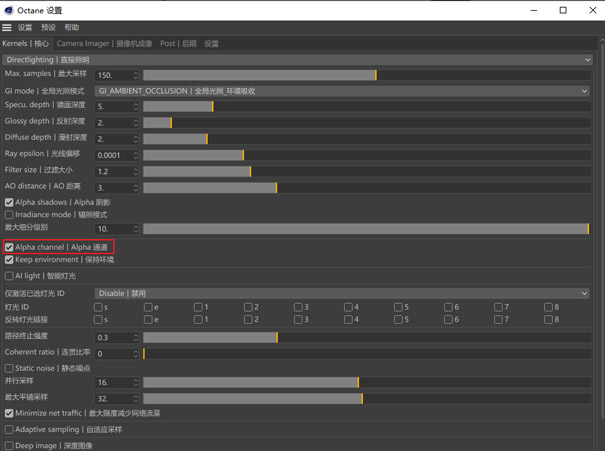Check 反转灯光链接 box s
The image size is (605, 451).
pos(98,319)
